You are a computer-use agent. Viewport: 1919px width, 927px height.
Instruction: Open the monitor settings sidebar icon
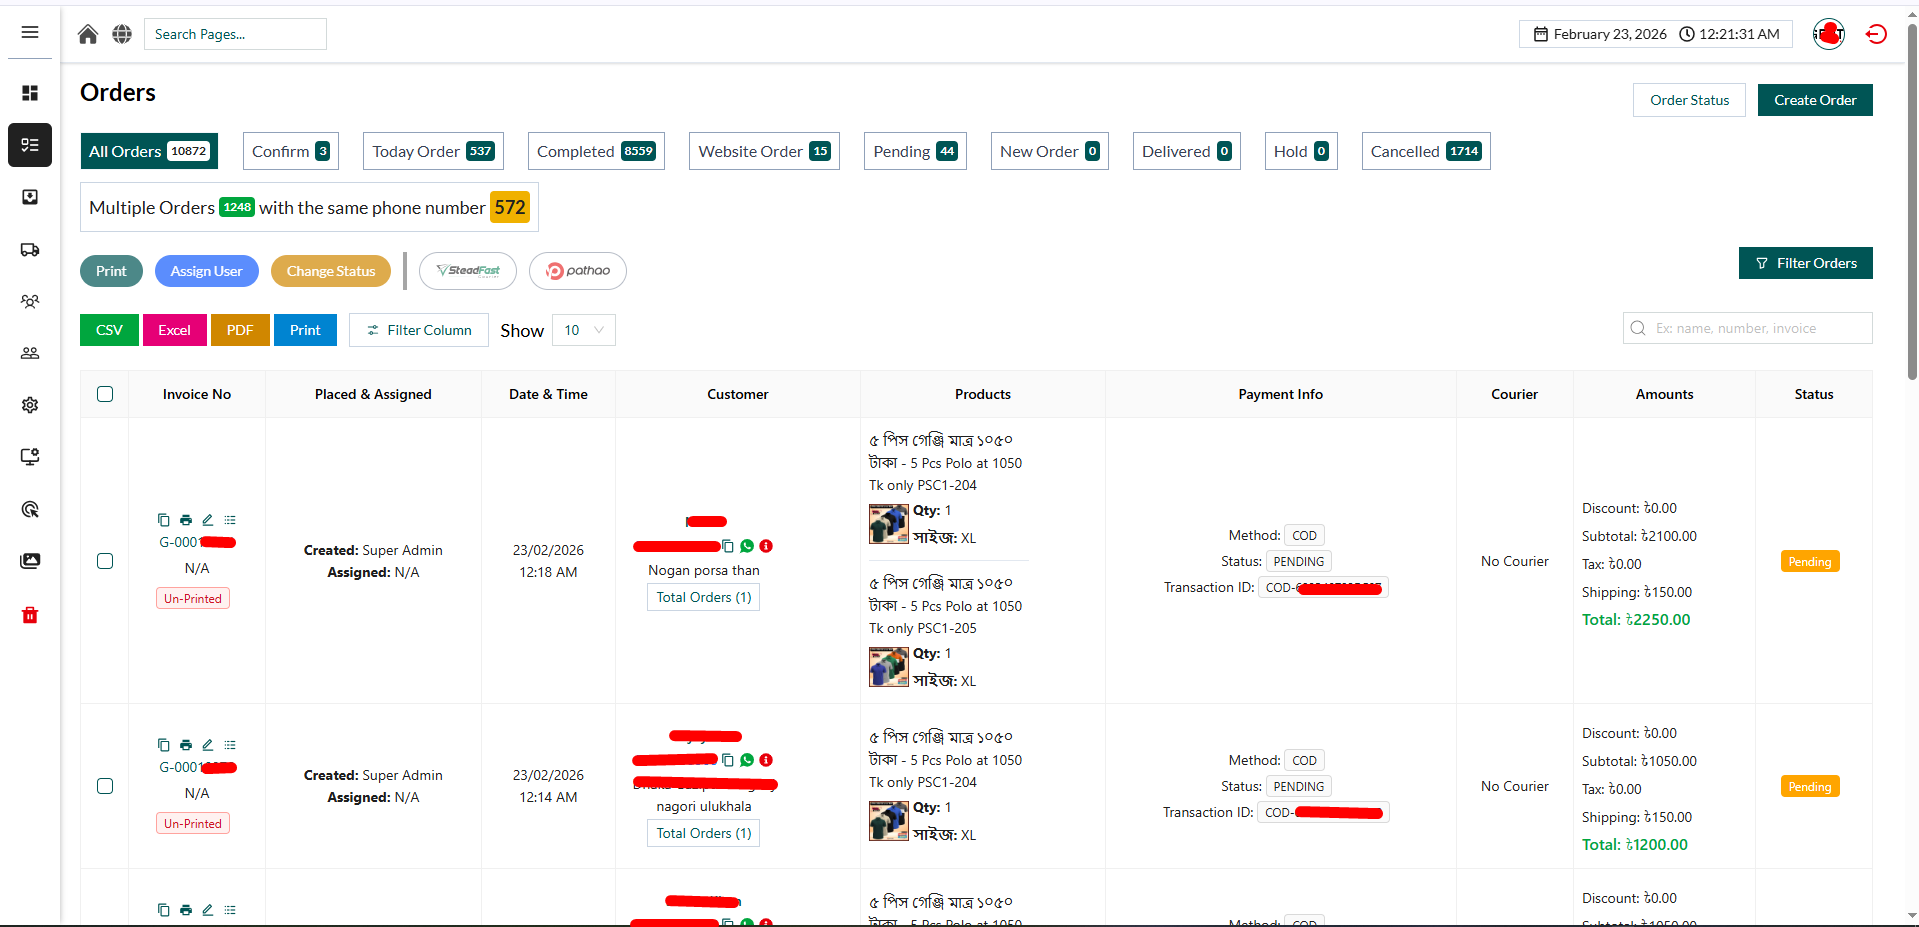click(x=30, y=457)
